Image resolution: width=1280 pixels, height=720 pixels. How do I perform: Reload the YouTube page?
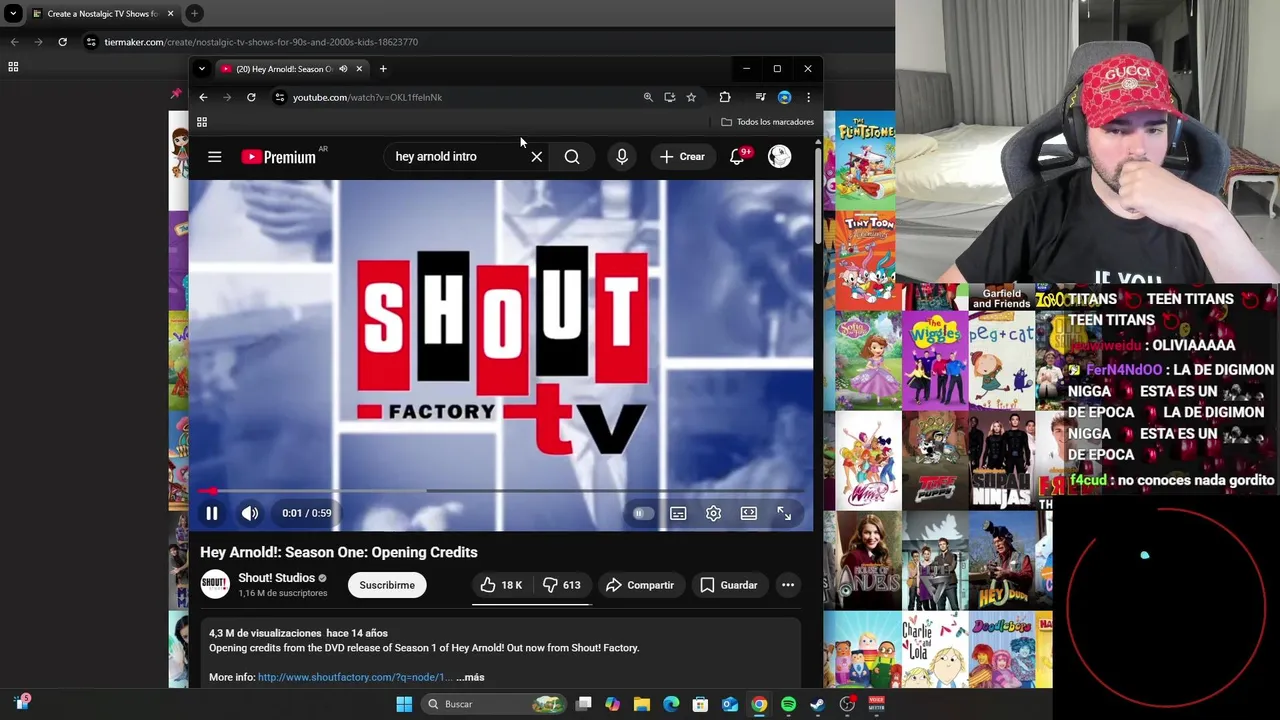coord(251,97)
